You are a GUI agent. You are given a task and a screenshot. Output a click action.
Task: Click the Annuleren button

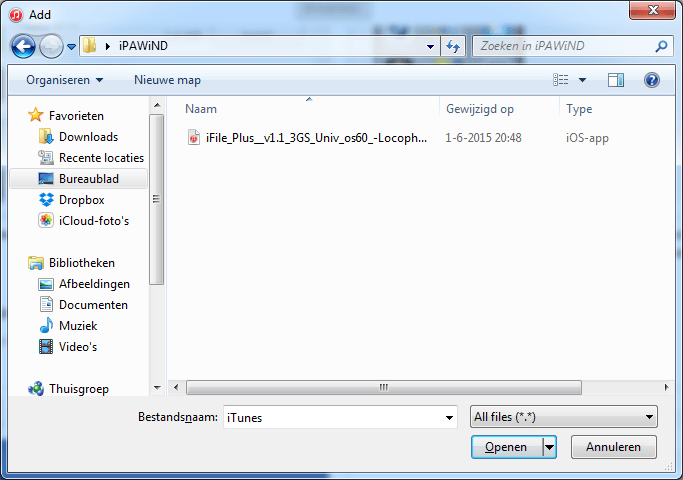(613, 447)
